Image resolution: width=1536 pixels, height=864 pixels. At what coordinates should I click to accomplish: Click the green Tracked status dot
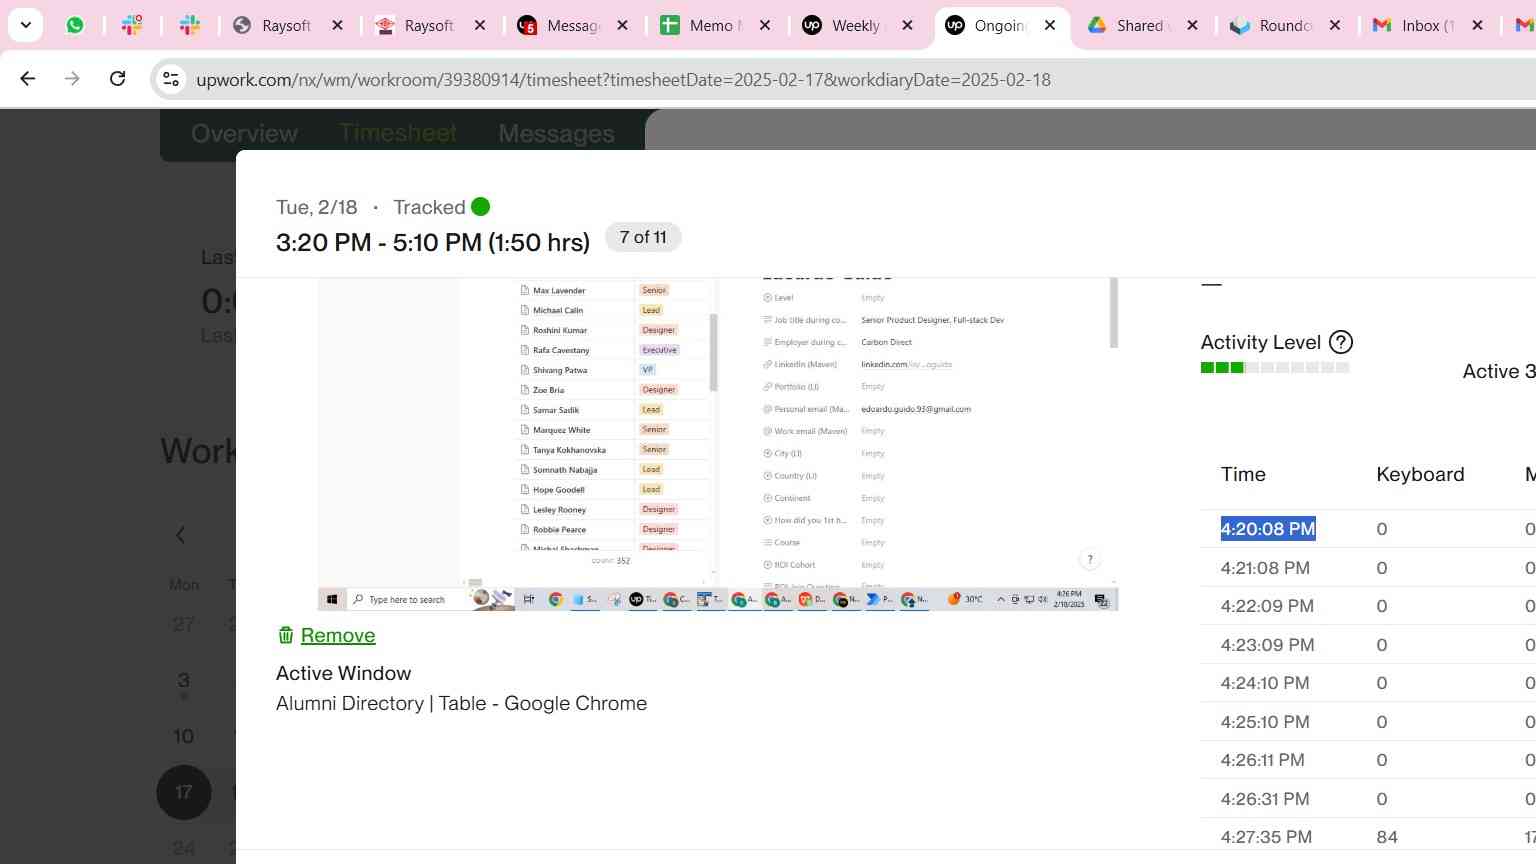tap(481, 207)
